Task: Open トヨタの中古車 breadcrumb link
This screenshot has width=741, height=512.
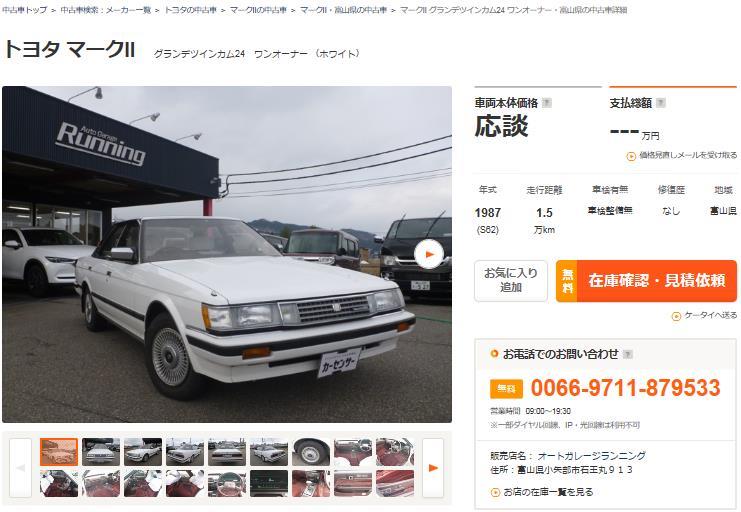Action: (190, 10)
